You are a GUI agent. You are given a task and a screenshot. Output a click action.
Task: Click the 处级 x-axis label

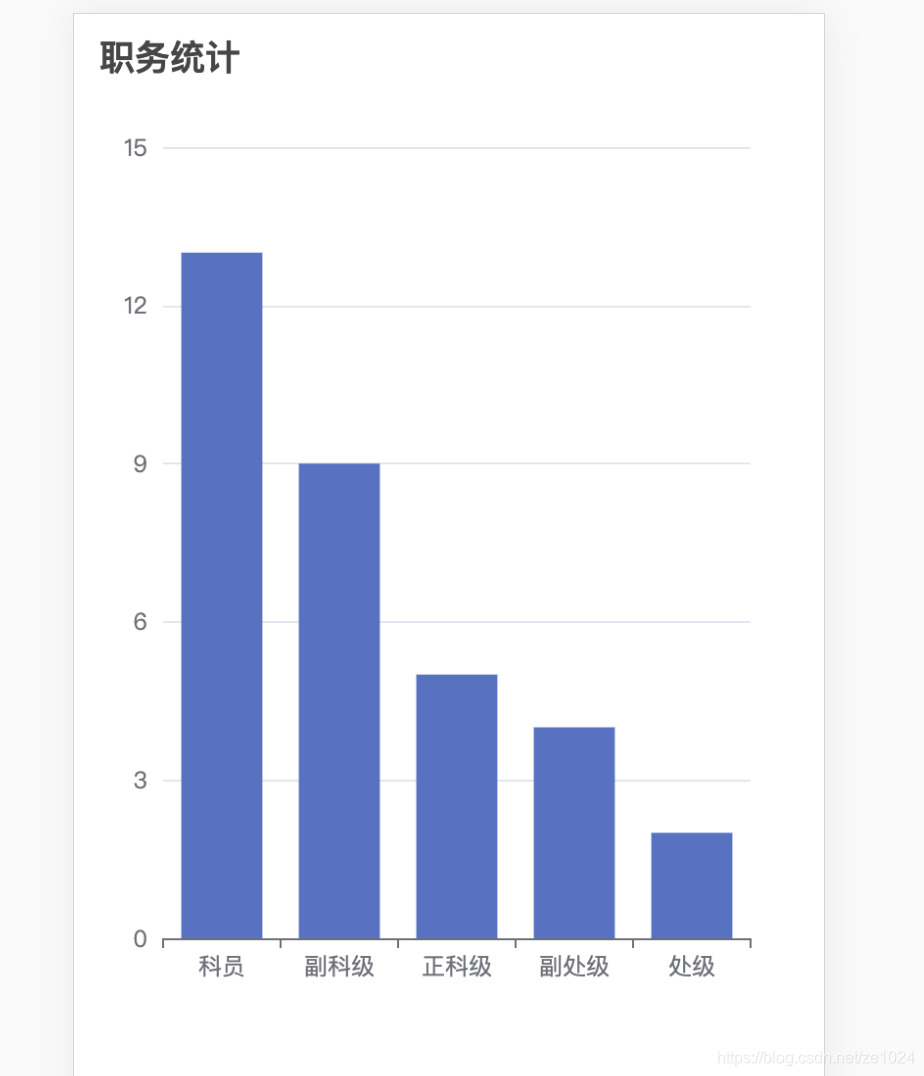691,966
